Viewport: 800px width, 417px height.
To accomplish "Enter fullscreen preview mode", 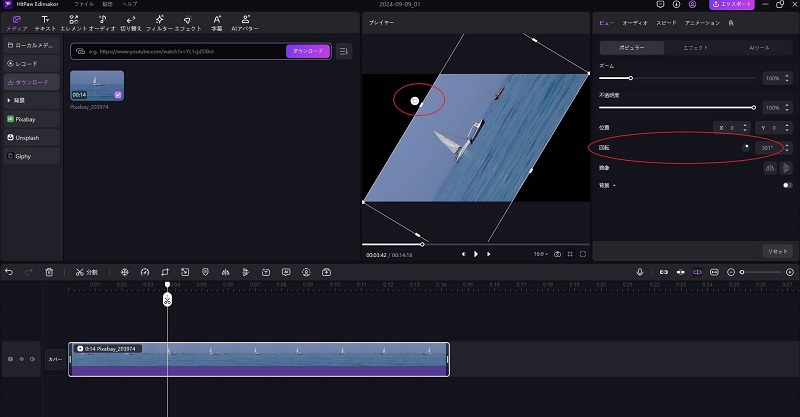I will click(x=583, y=254).
